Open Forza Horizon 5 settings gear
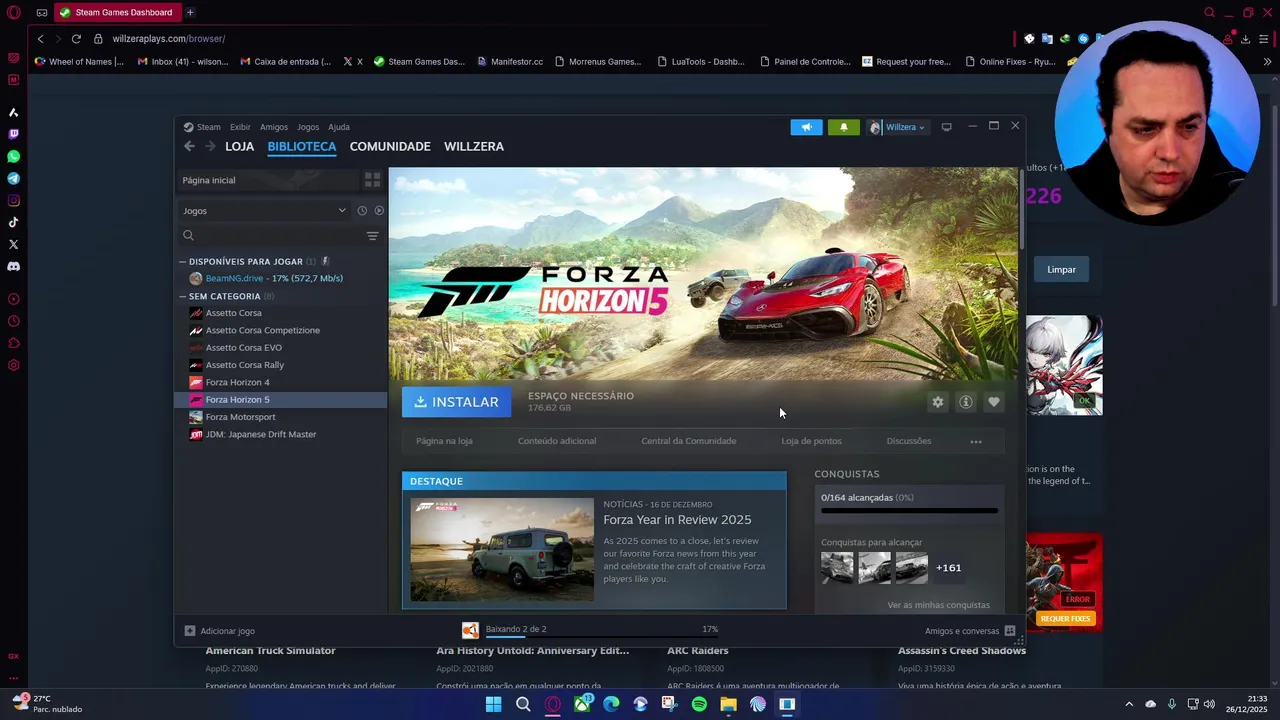Image resolution: width=1280 pixels, height=720 pixels. click(x=937, y=402)
